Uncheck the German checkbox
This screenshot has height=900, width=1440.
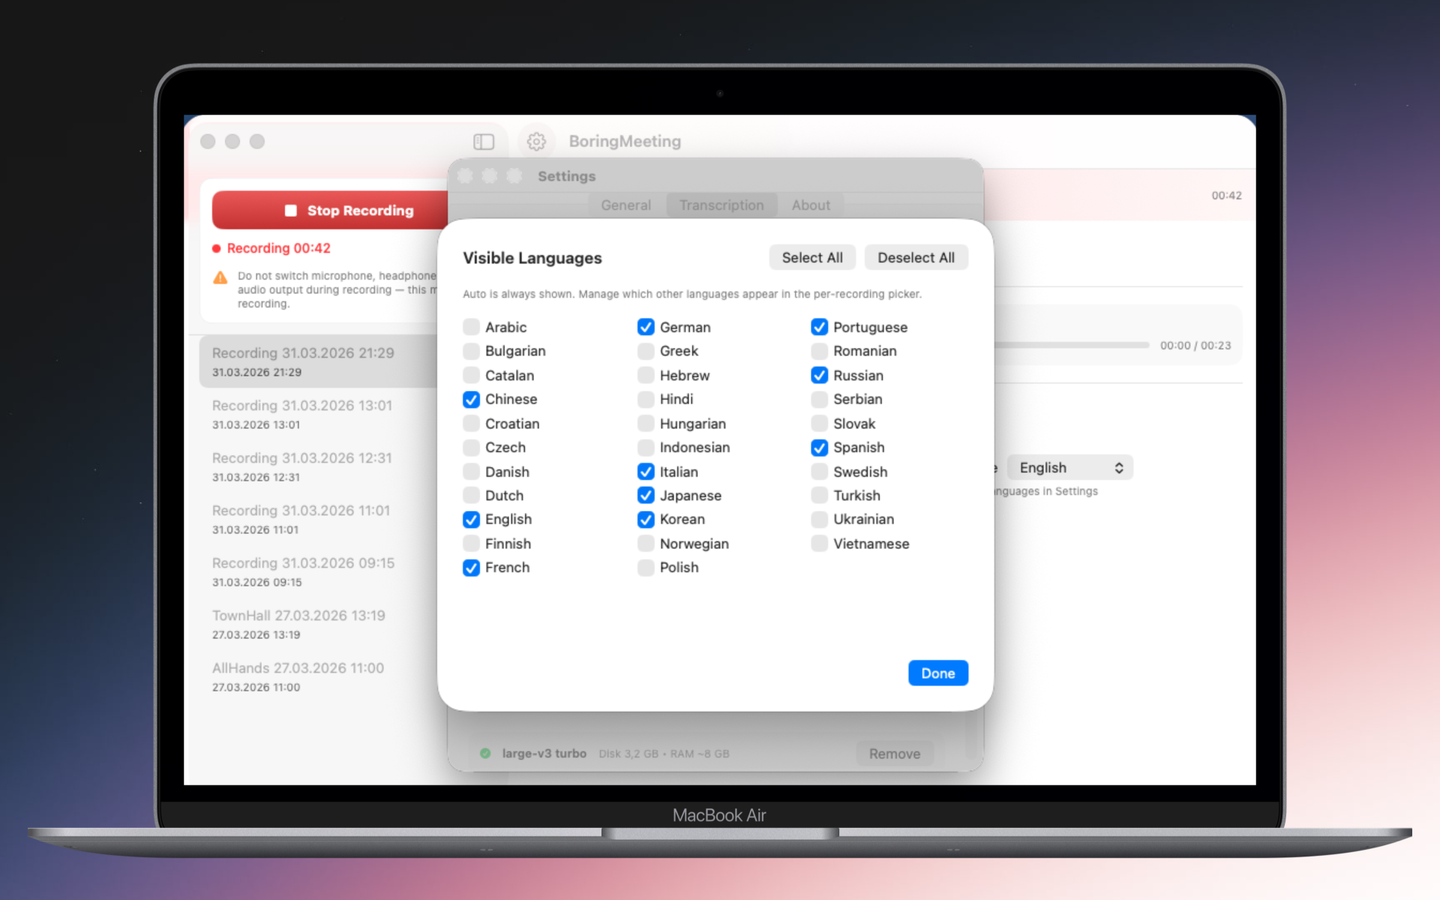point(646,327)
